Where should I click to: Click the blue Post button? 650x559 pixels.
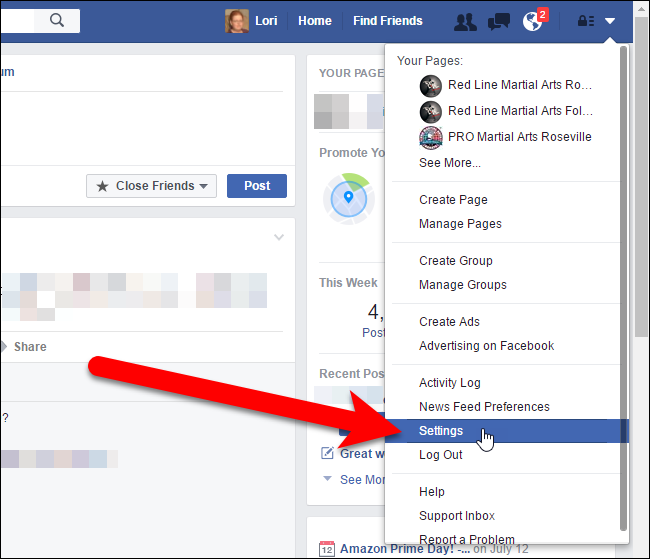coord(257,186)
